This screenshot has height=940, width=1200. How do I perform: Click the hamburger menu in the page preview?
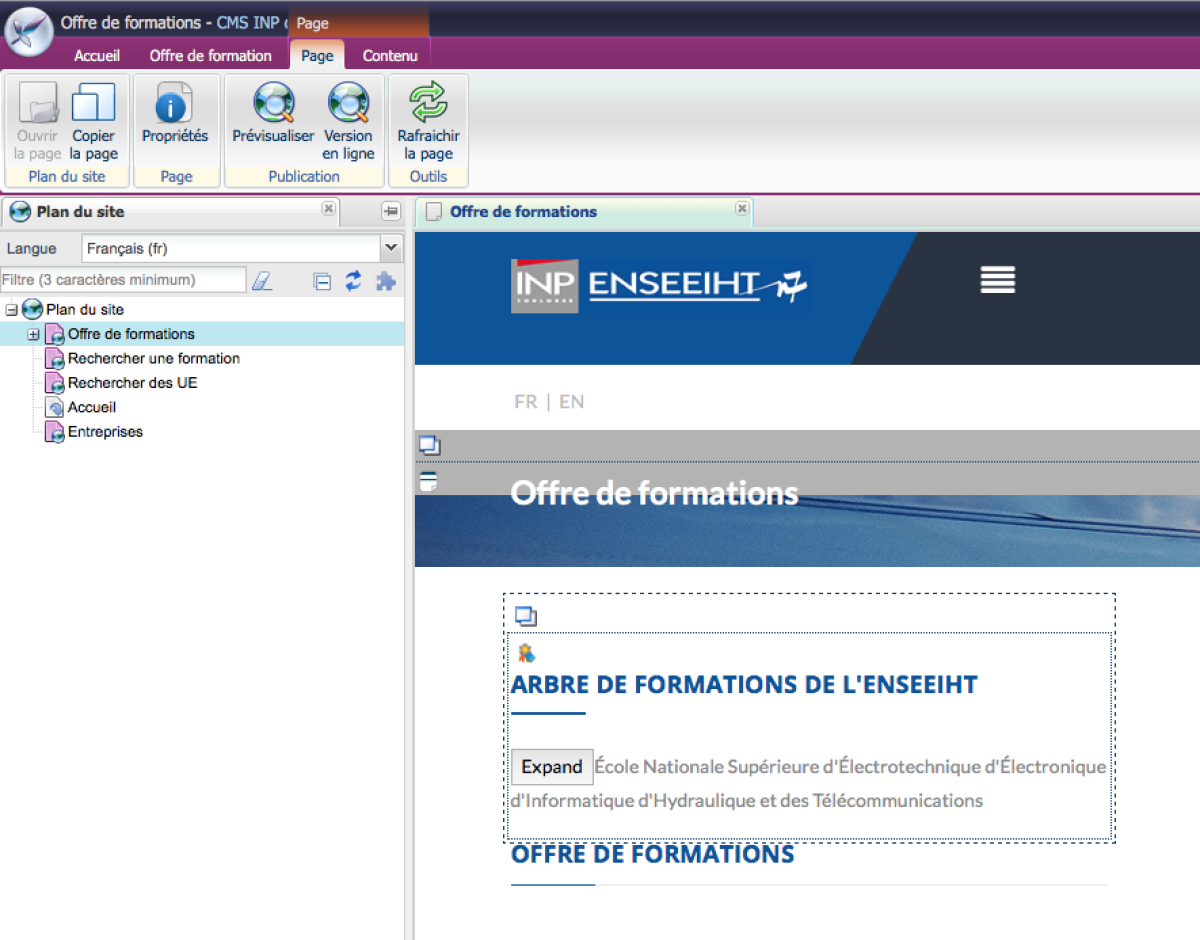pyautogui.click(x=997, y=280)
